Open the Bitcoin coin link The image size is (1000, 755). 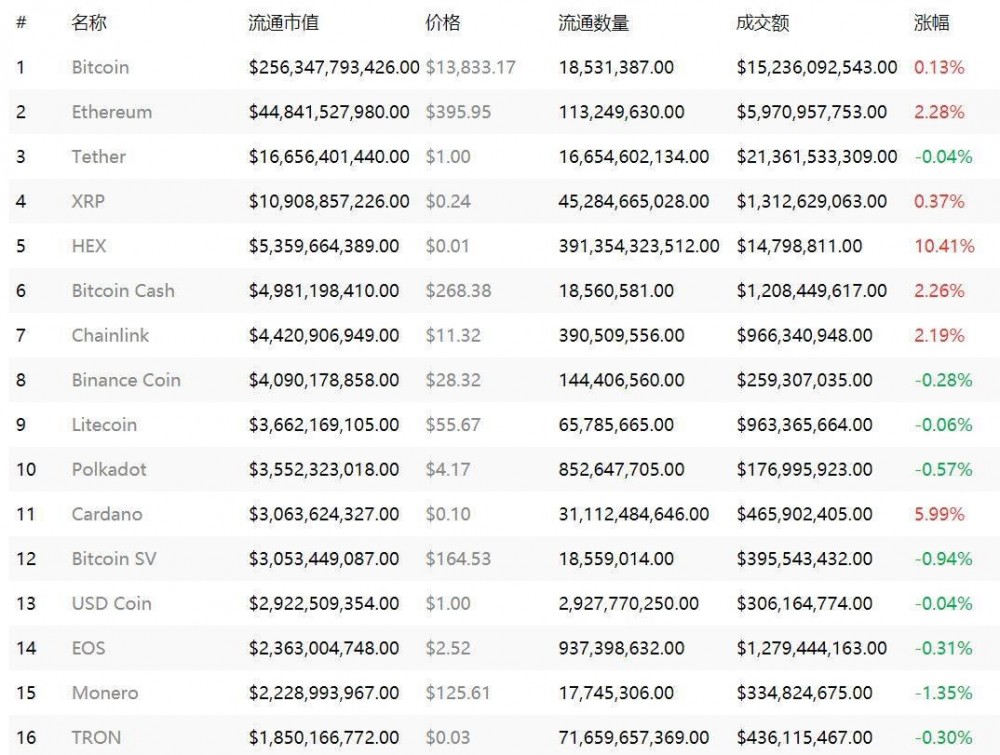coord(100,68)
